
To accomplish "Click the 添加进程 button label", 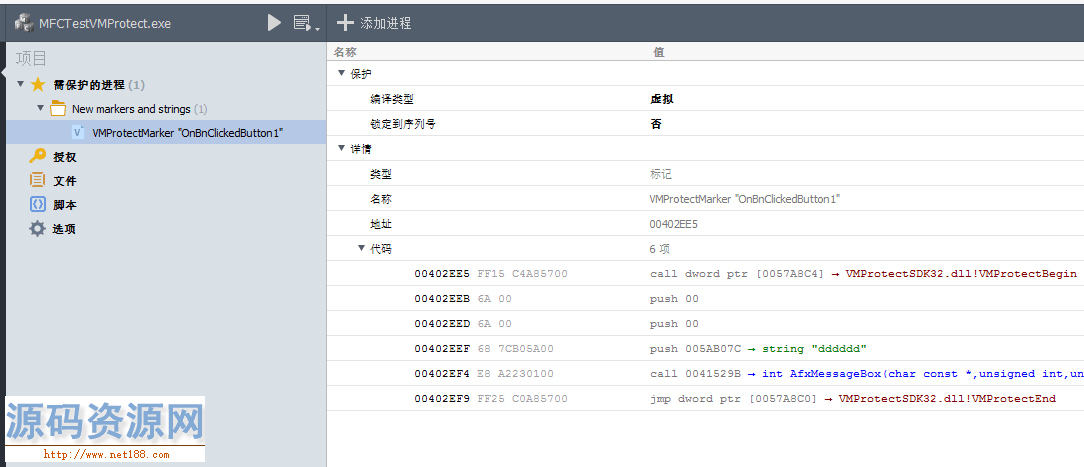I will pyautogui.click(x=386, y=23).
